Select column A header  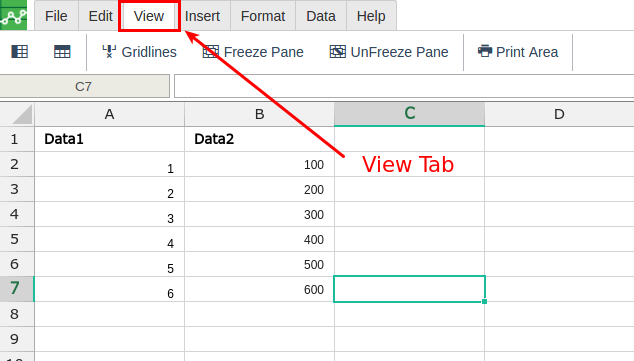110,114
